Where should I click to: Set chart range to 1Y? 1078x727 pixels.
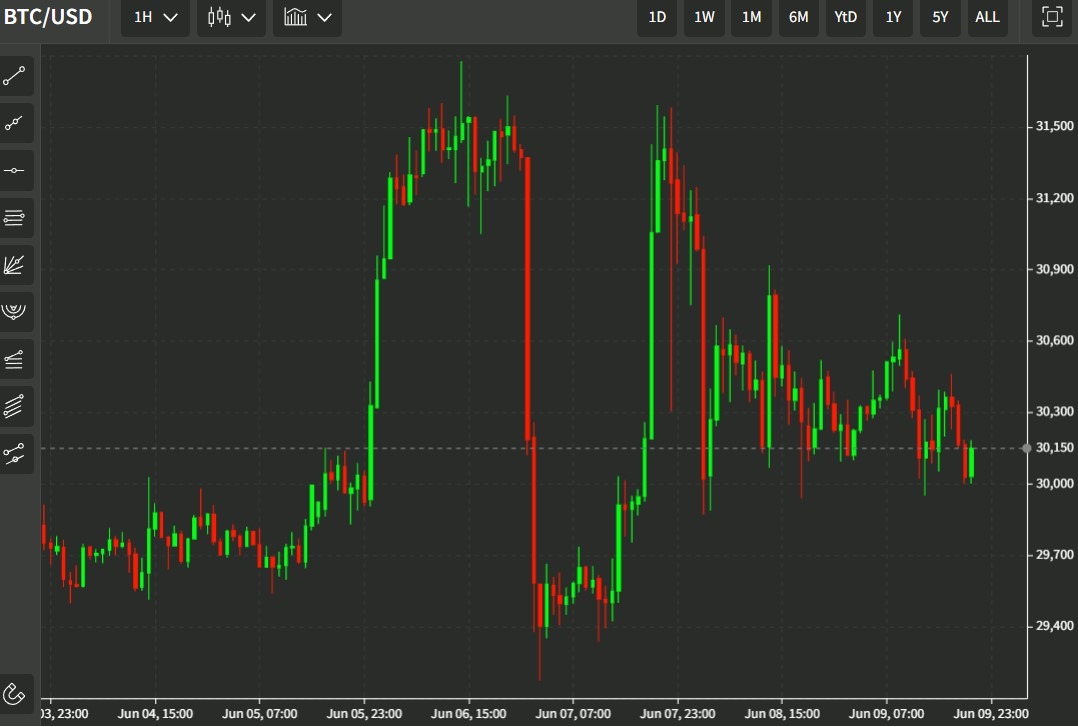(893, 17)
